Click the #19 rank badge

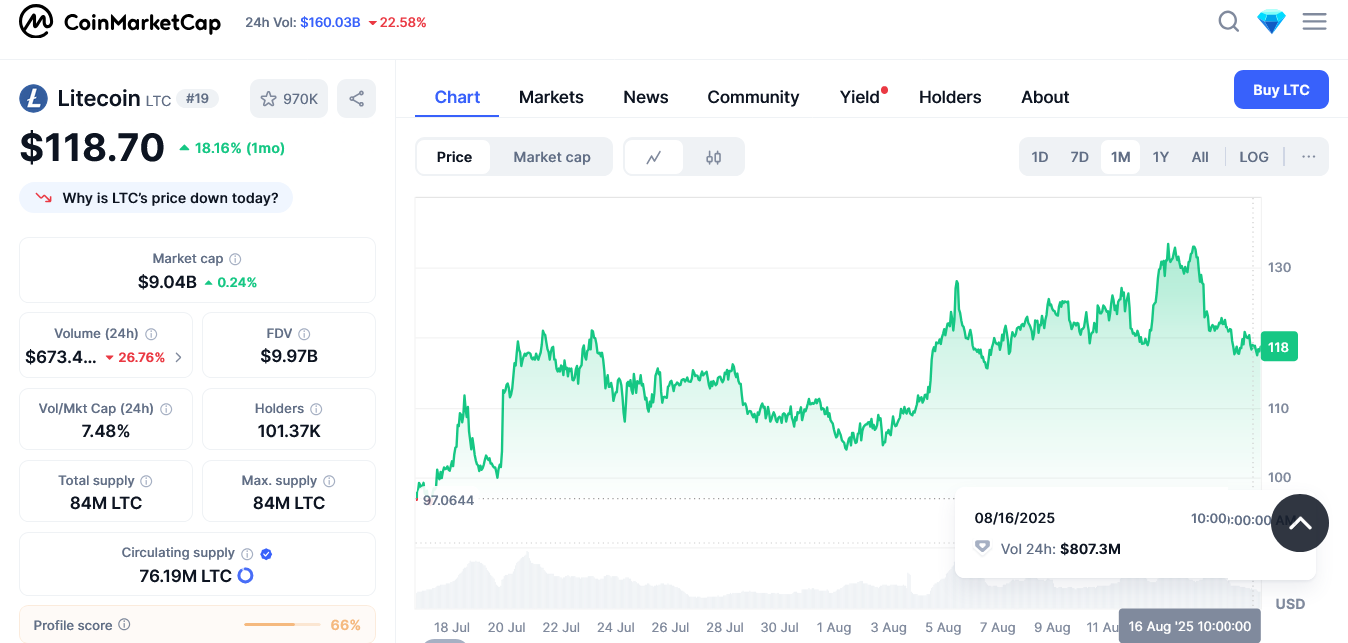click(197, 99)
